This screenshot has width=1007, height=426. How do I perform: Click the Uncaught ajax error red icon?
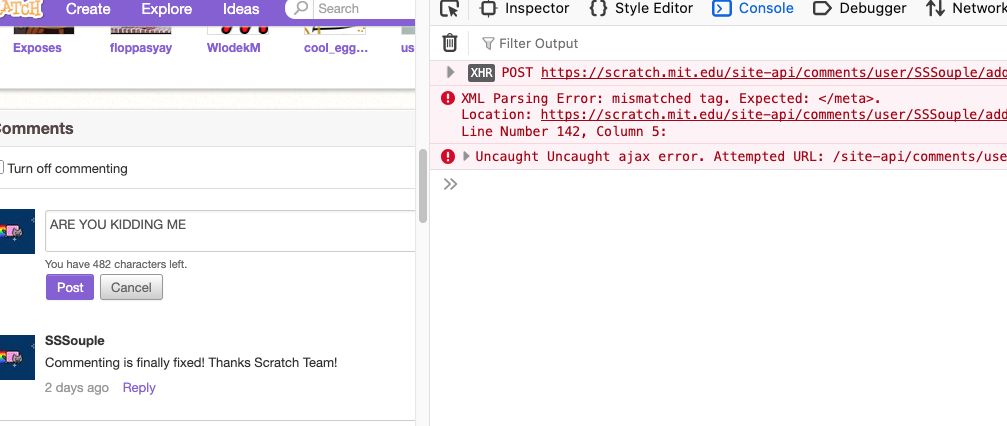tap(448, 156)
